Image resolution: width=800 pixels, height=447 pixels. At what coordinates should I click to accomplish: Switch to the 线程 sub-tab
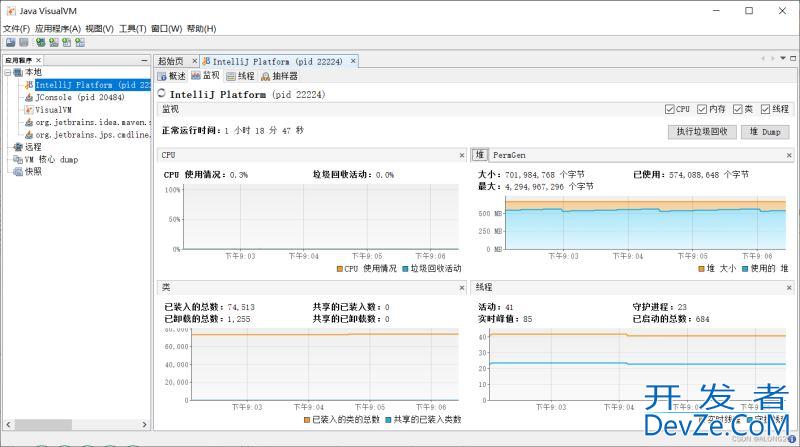(240, 76)
